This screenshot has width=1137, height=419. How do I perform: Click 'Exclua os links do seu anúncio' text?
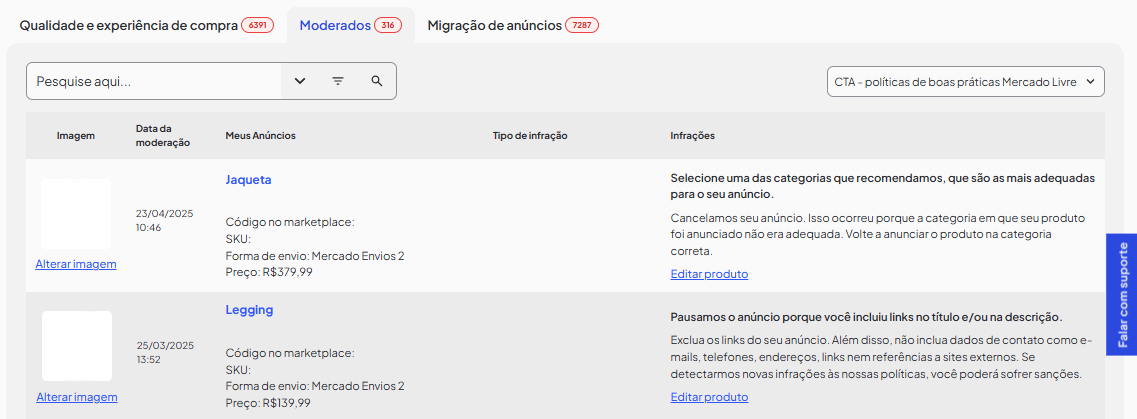click(x=881, y=357)
